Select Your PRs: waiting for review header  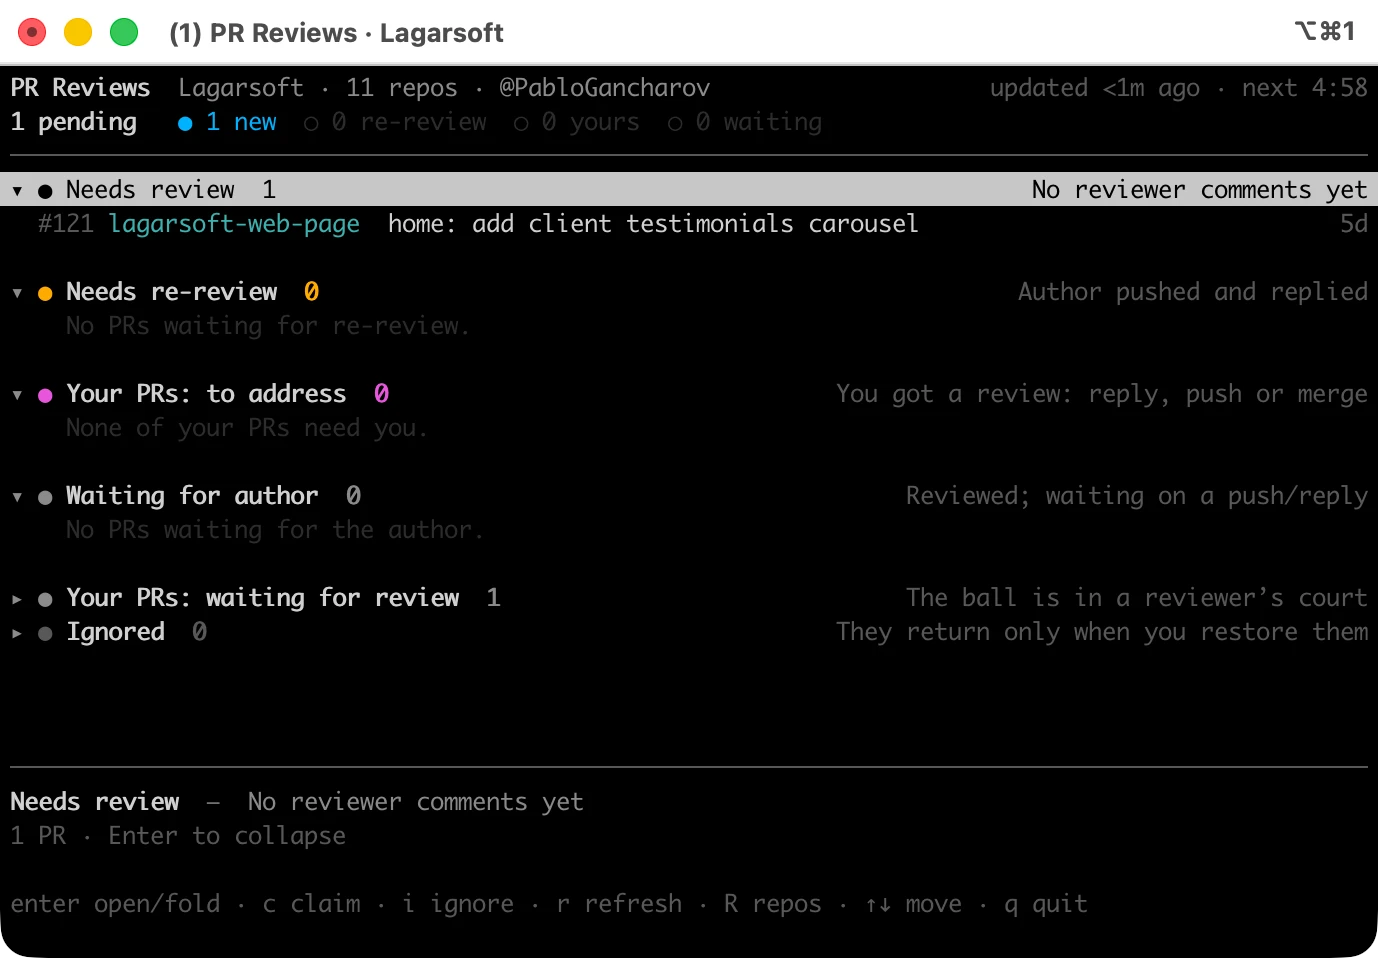(x=689, y=598)
